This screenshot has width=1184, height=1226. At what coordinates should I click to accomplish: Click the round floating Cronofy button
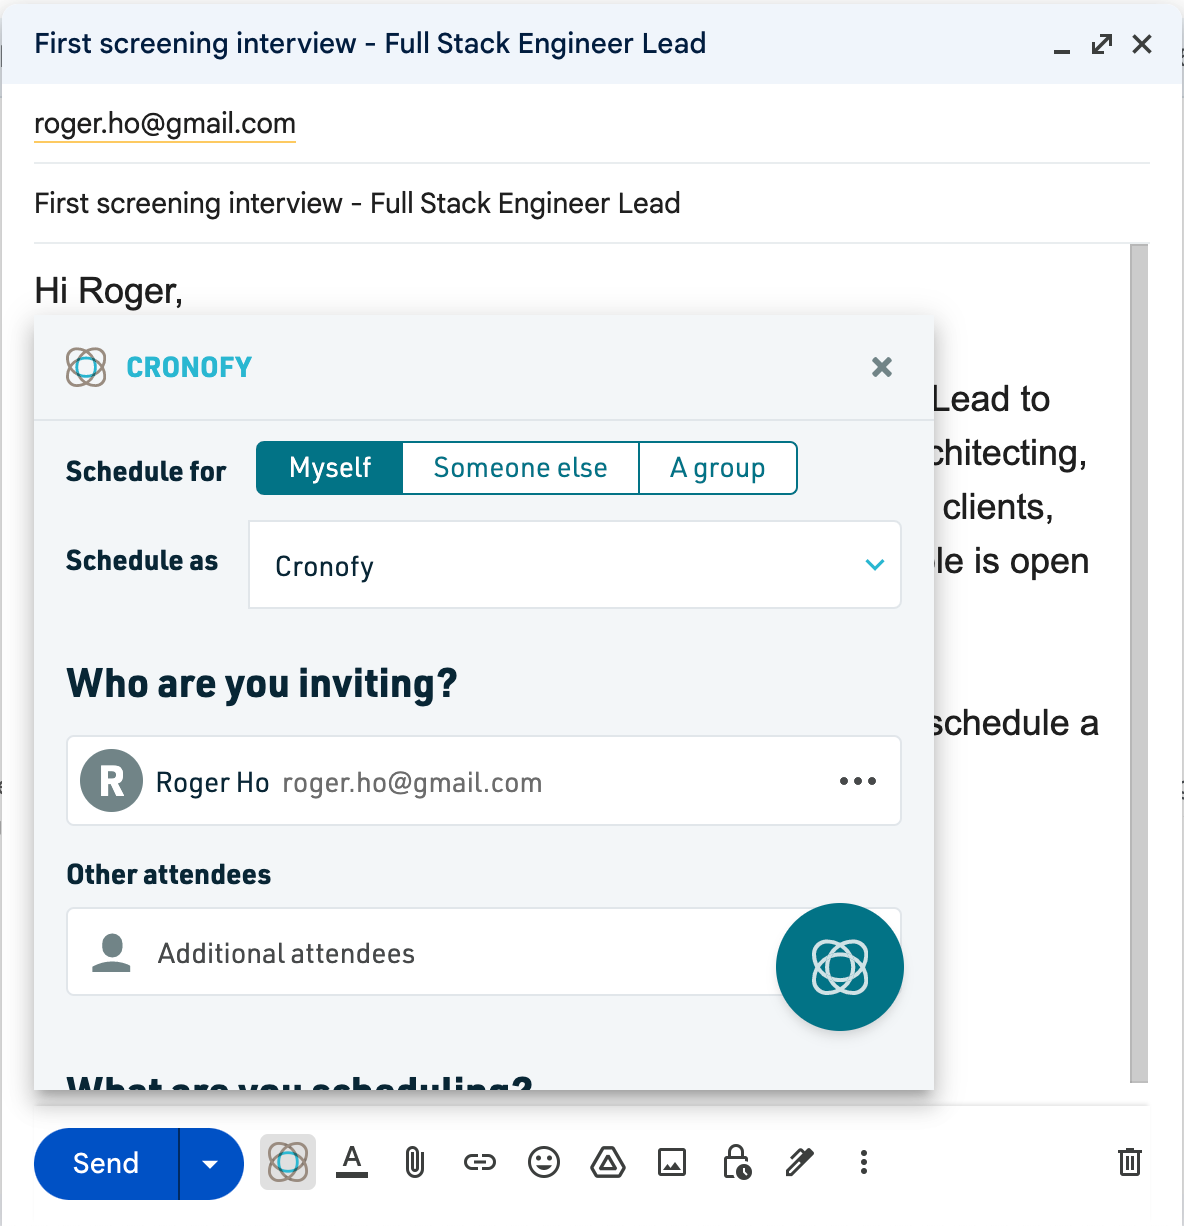[x=840, y=967]
